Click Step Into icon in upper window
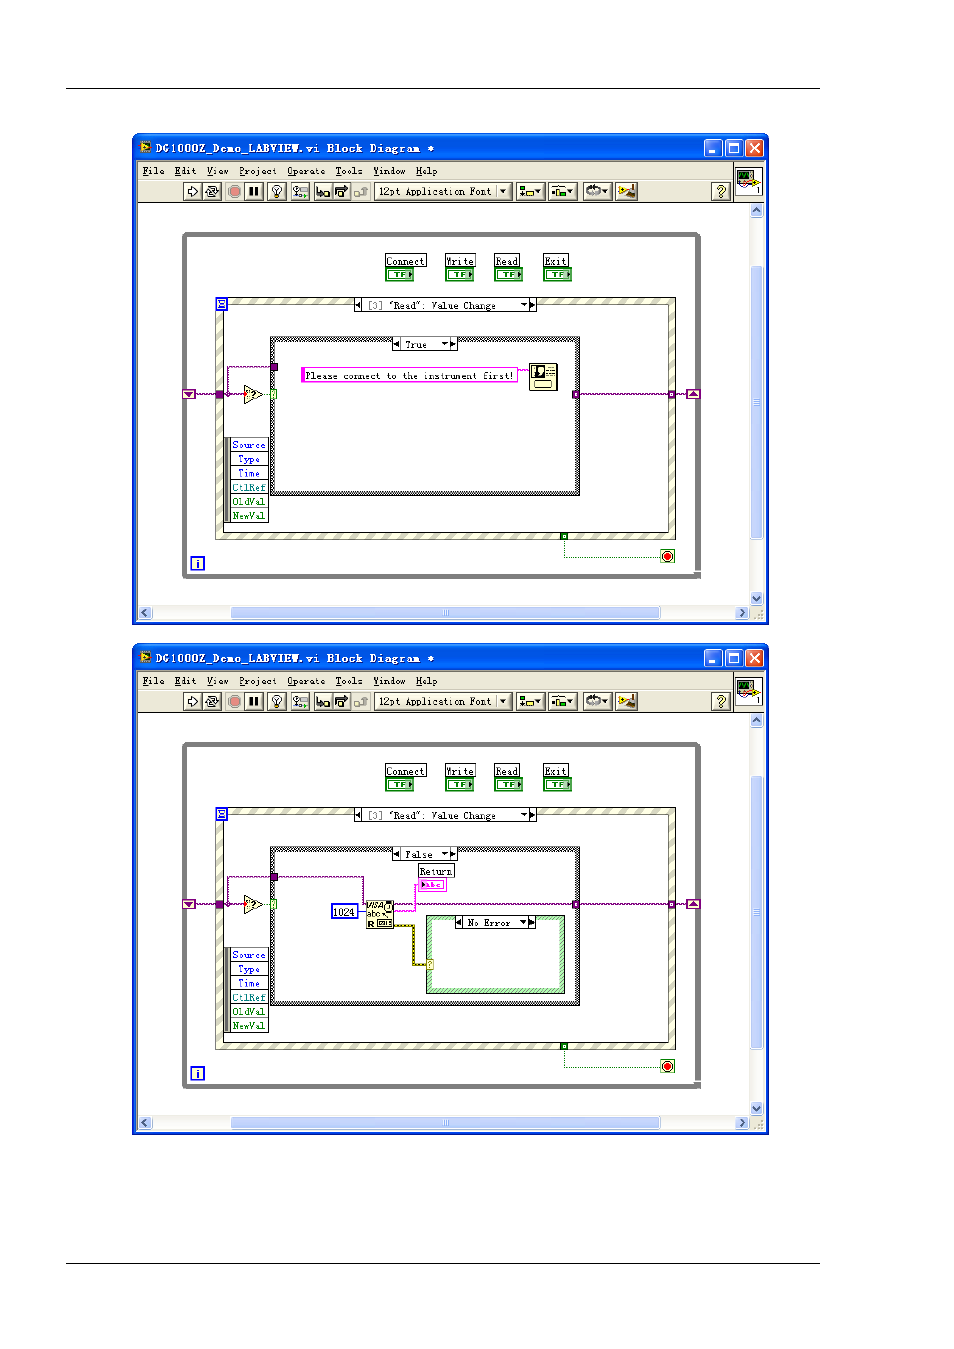Viewport: 954px width, 1349px height. 322,191
